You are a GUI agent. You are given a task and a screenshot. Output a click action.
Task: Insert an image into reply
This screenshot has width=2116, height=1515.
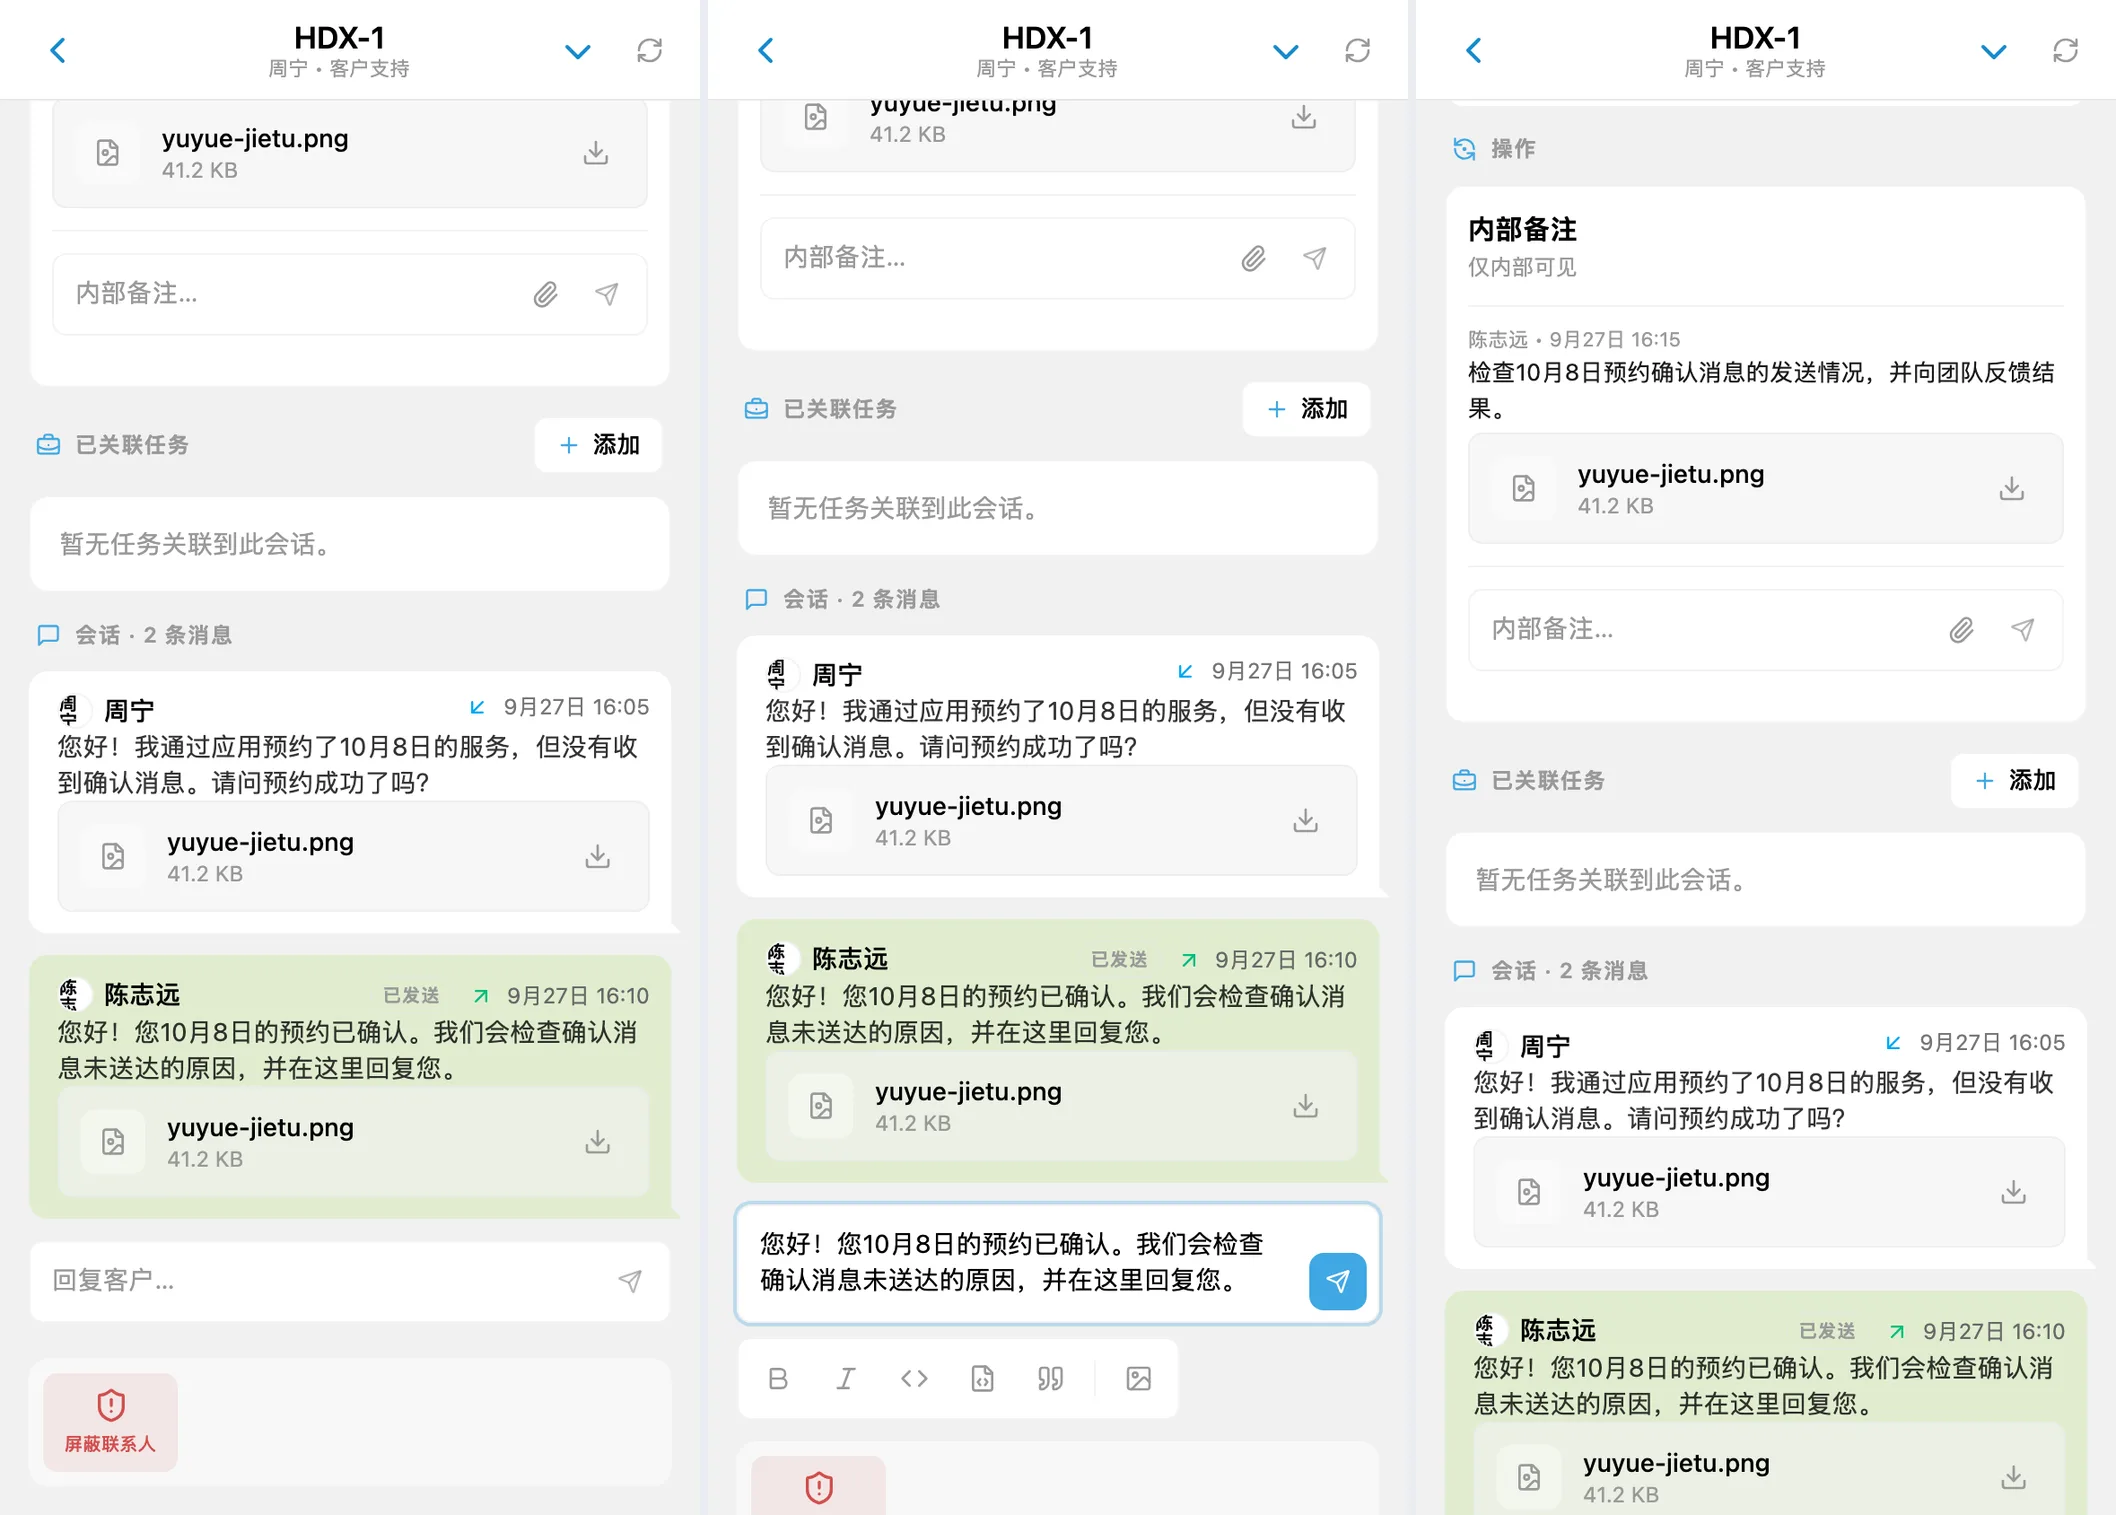pos(1139,1379)
